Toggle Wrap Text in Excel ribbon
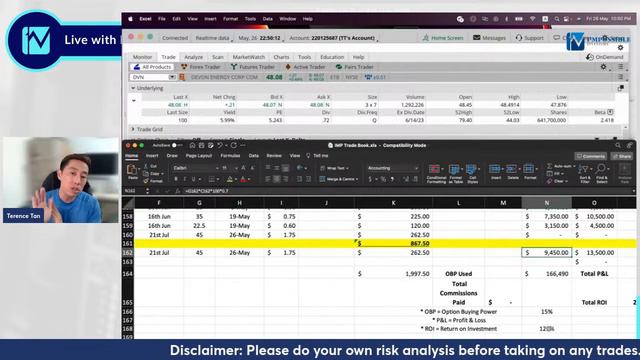Image resolution: width=640 pixels, height=360 pixels. (335, 168)
